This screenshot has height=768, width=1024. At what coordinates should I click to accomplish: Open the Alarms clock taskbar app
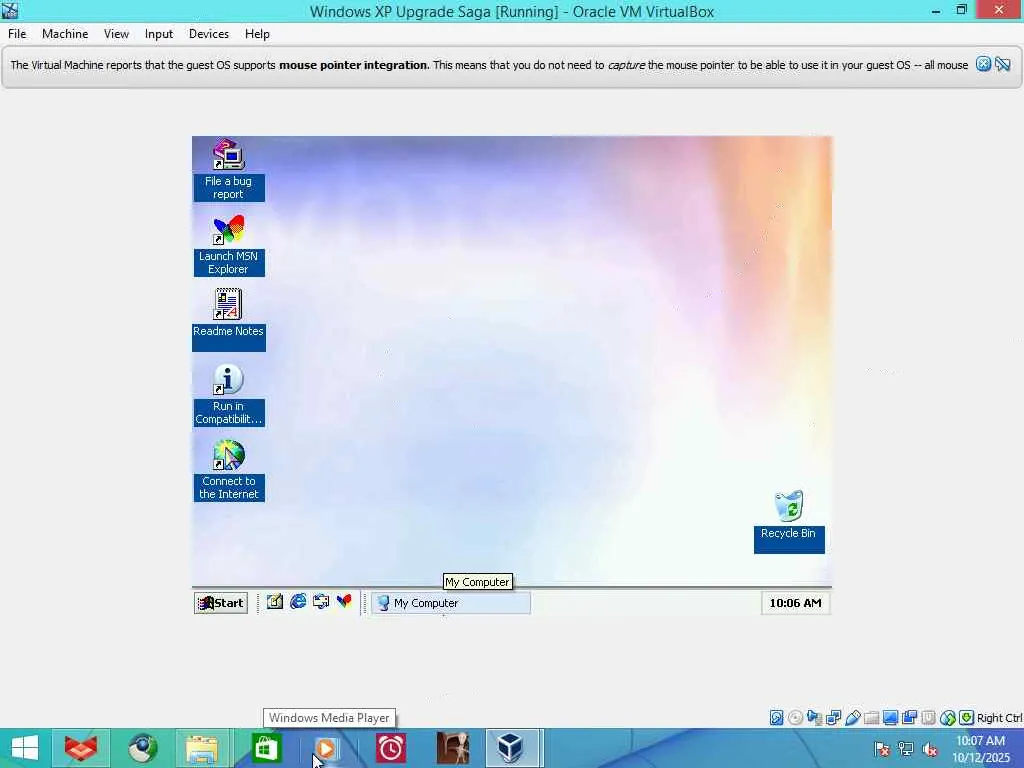click(x=390, y=748)
